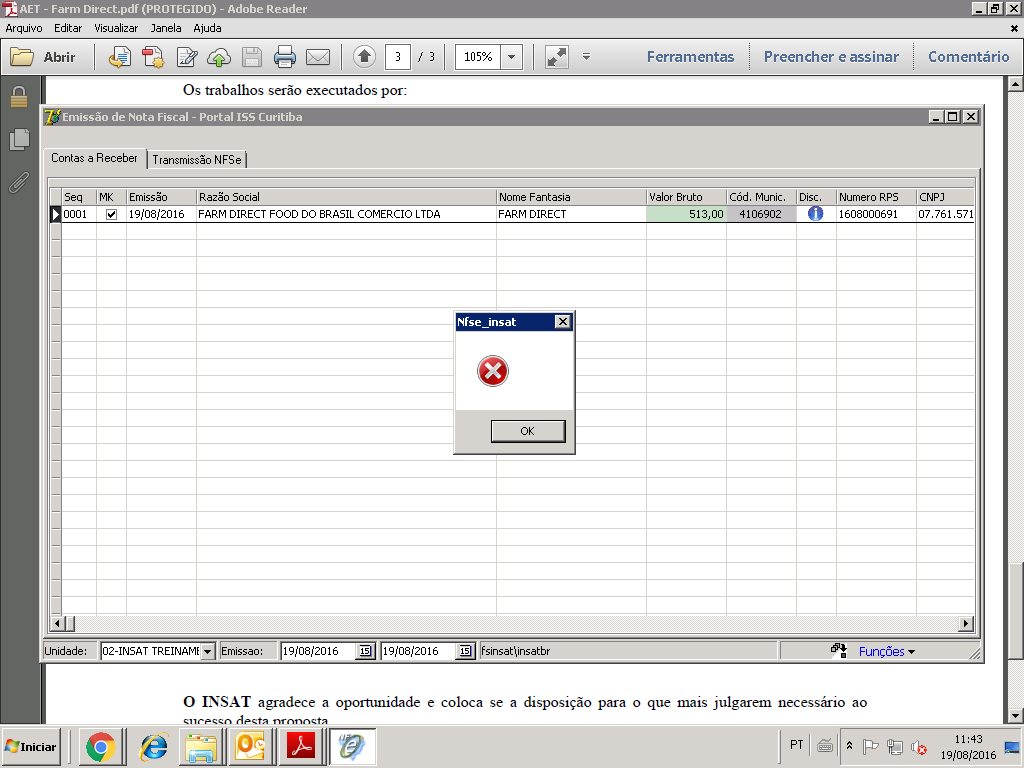
Task: Select the FARM DIRECT FOOD DO BRASIL cell
Action: tap(346, 214)
